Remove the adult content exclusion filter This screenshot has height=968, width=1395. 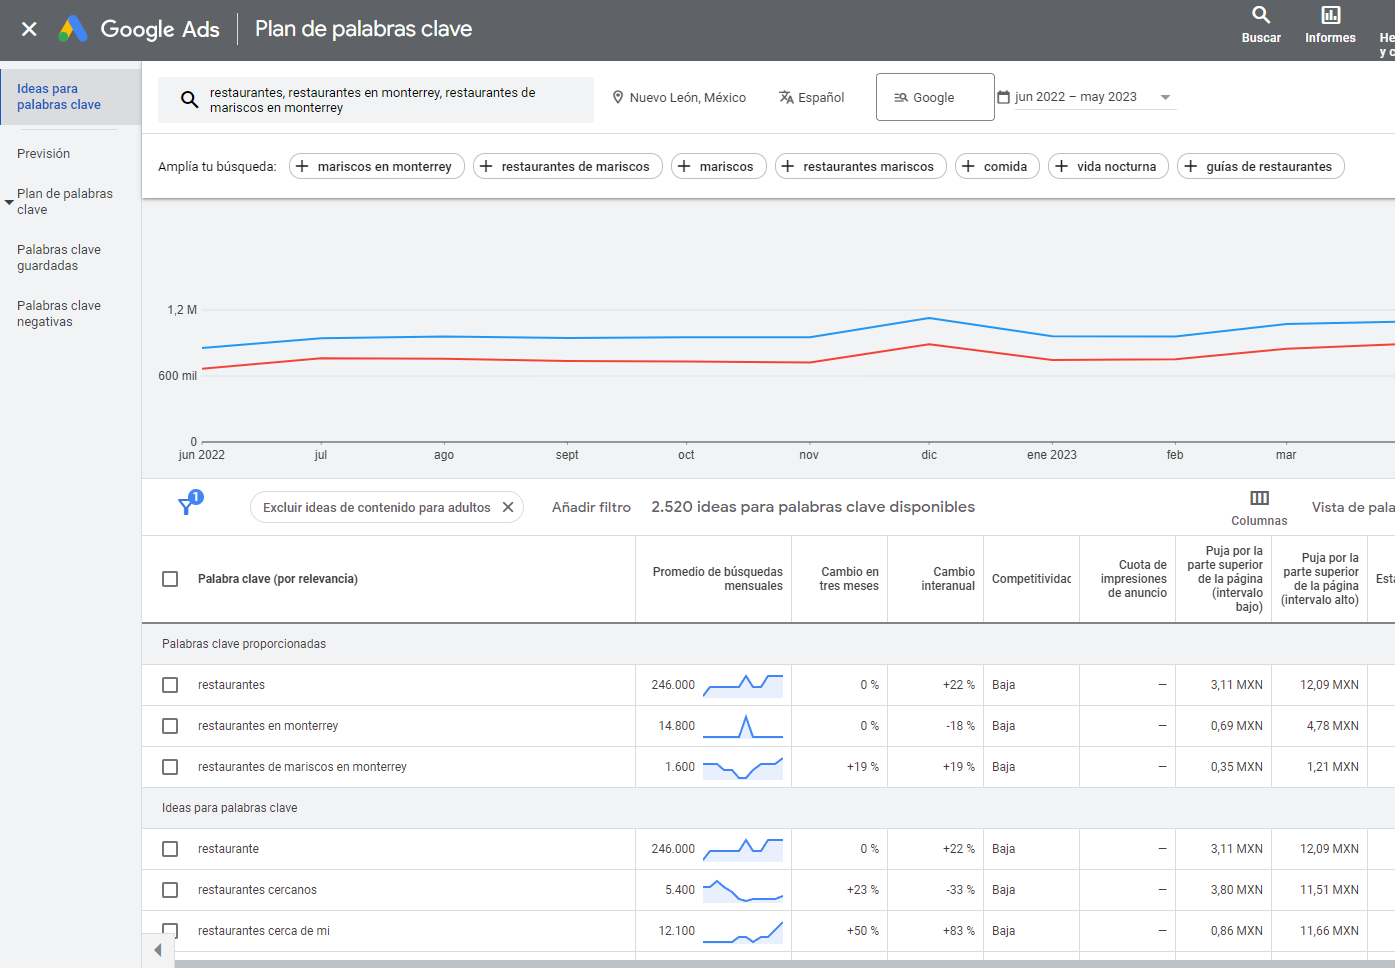click(508, 507)
